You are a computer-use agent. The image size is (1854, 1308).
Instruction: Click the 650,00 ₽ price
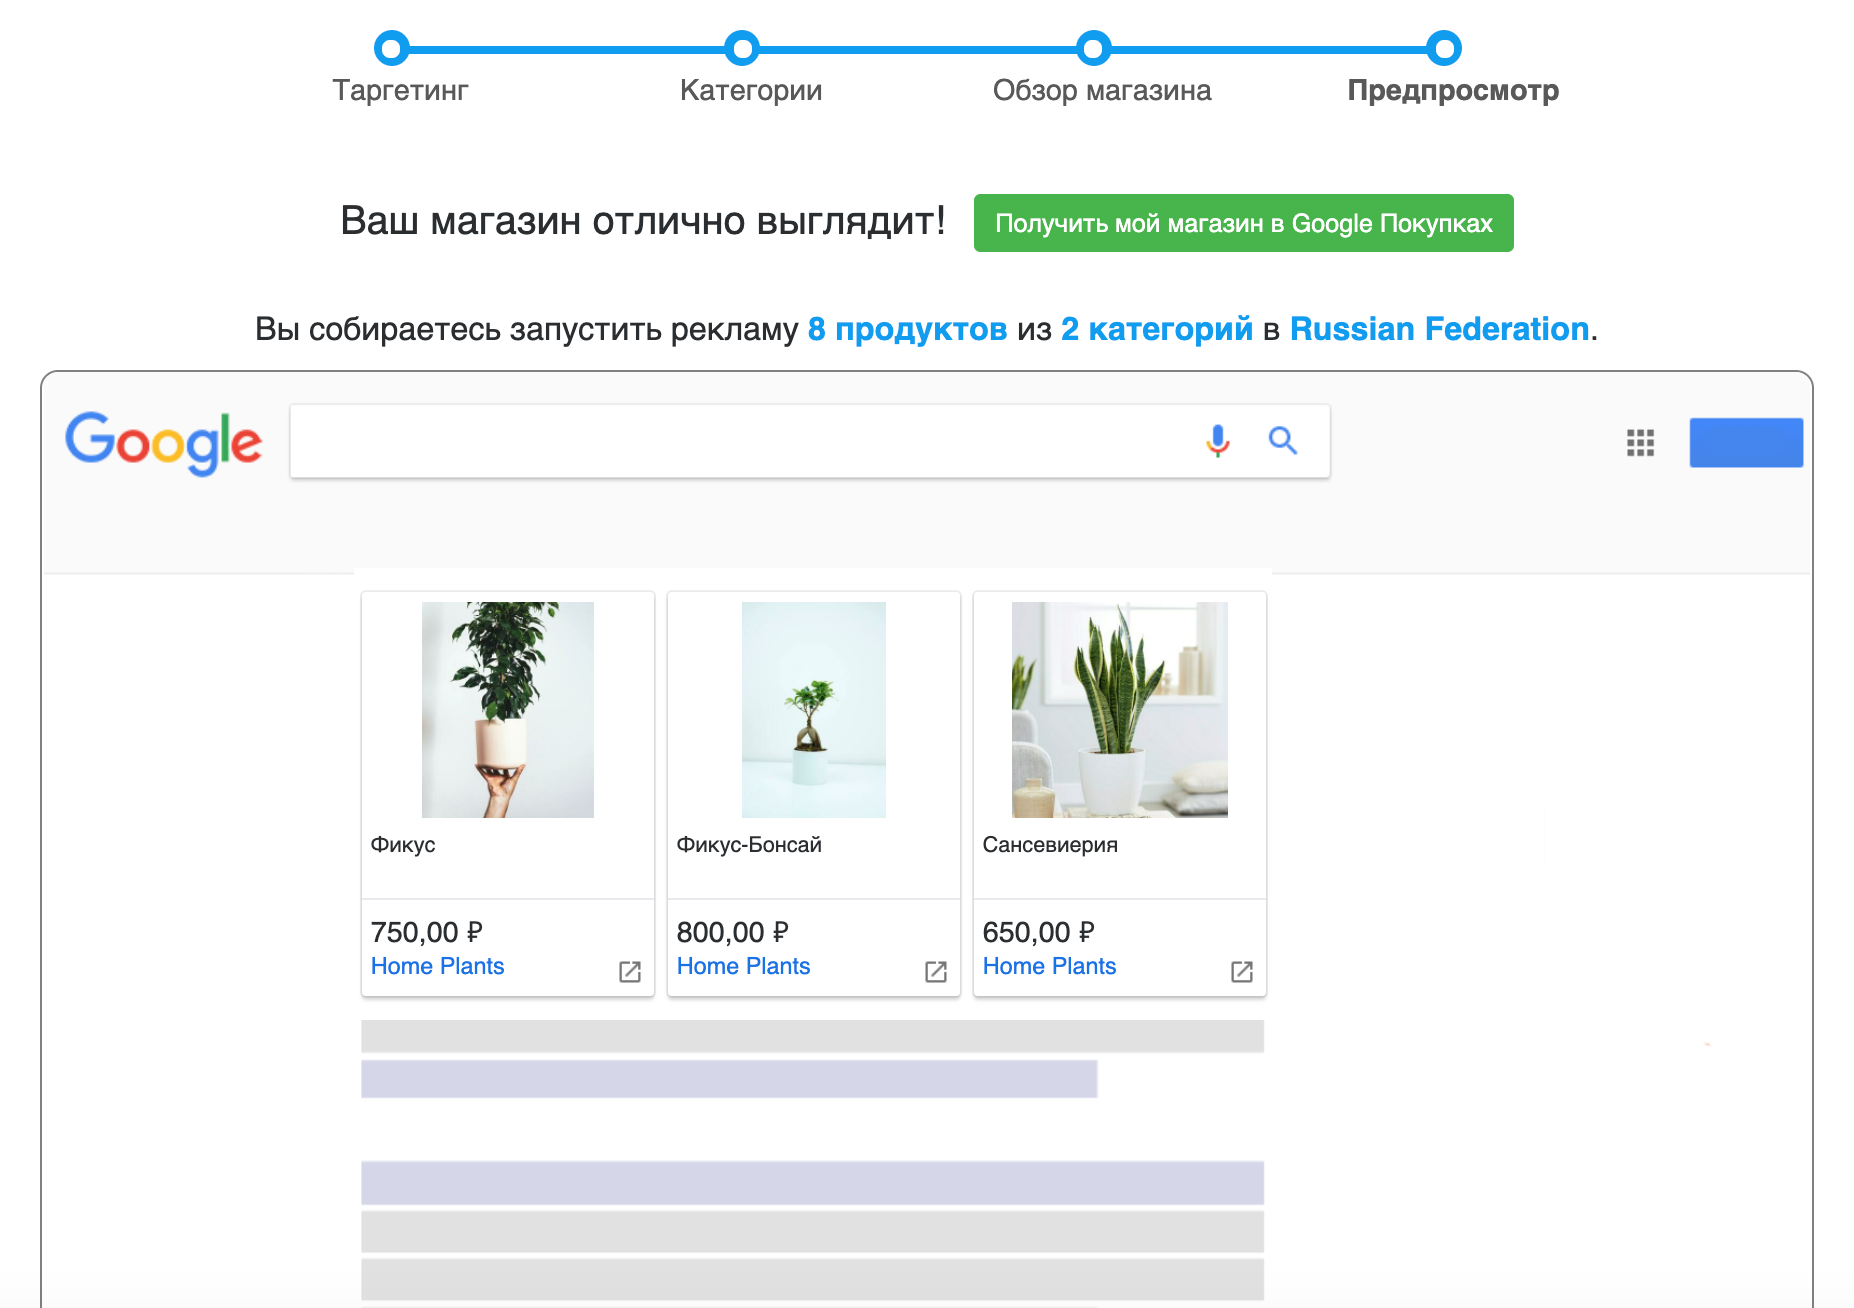(x=1038, y=932)
